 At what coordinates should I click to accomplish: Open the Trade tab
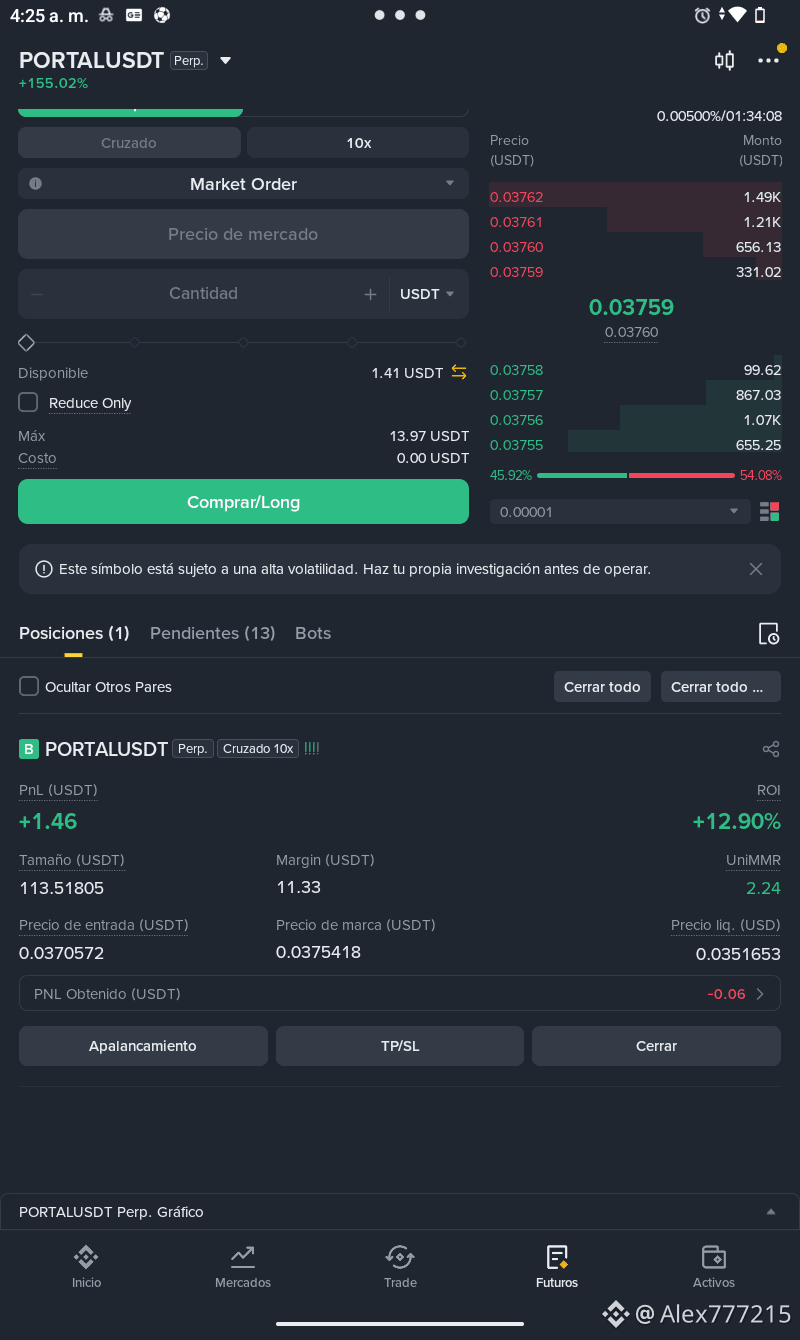click(x=400, y=1267)
